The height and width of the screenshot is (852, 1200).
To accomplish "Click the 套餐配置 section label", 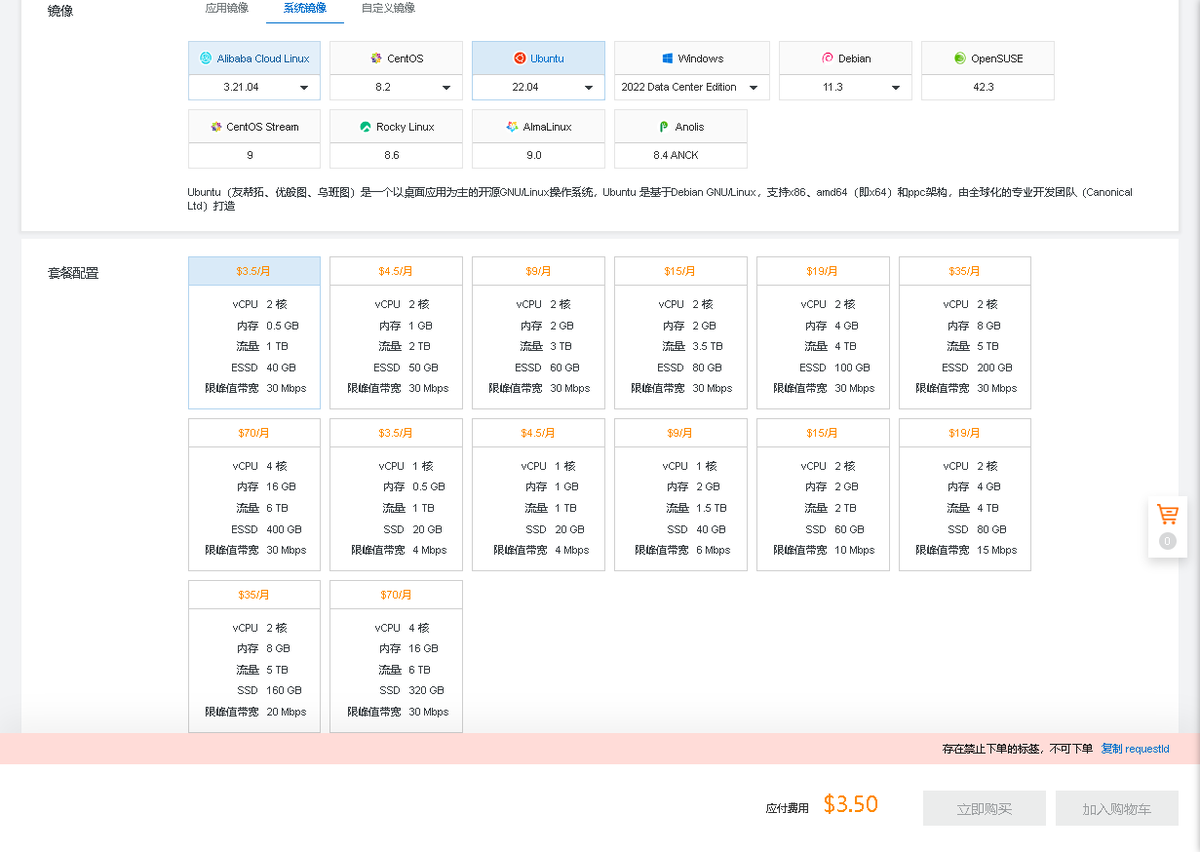I will [73, 273].
